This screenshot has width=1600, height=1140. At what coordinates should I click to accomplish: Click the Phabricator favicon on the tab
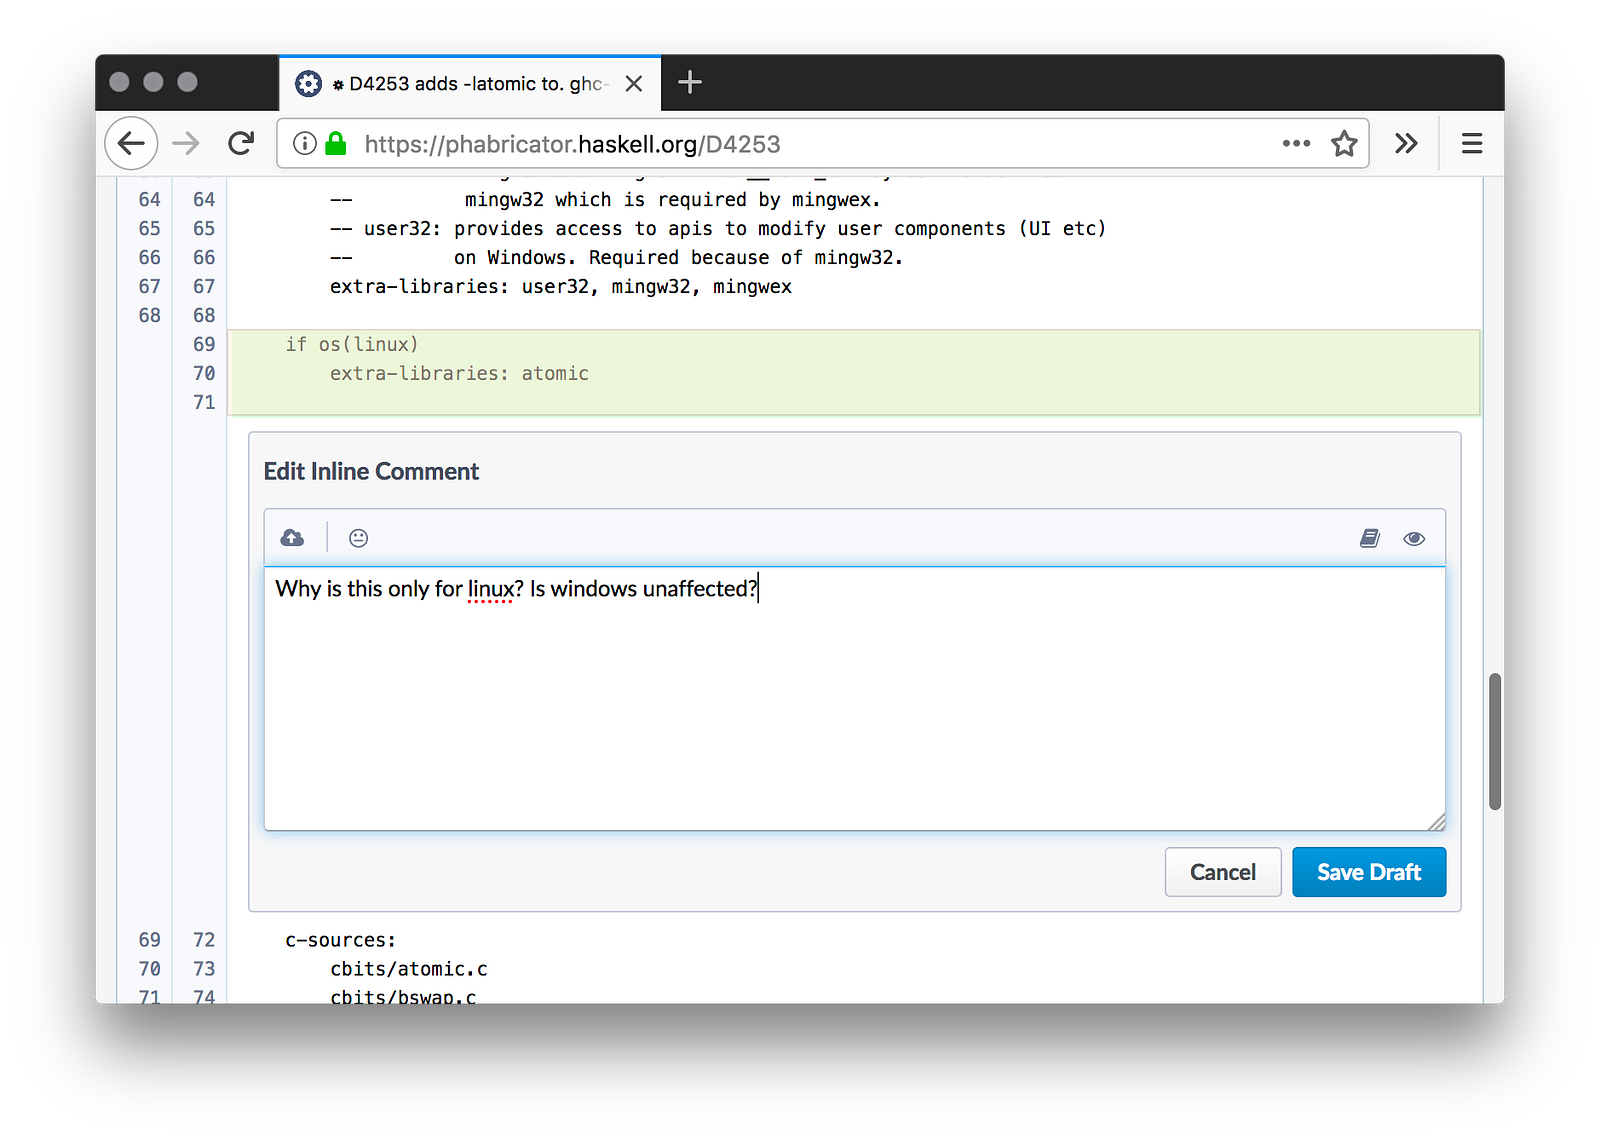pos(308,84)
